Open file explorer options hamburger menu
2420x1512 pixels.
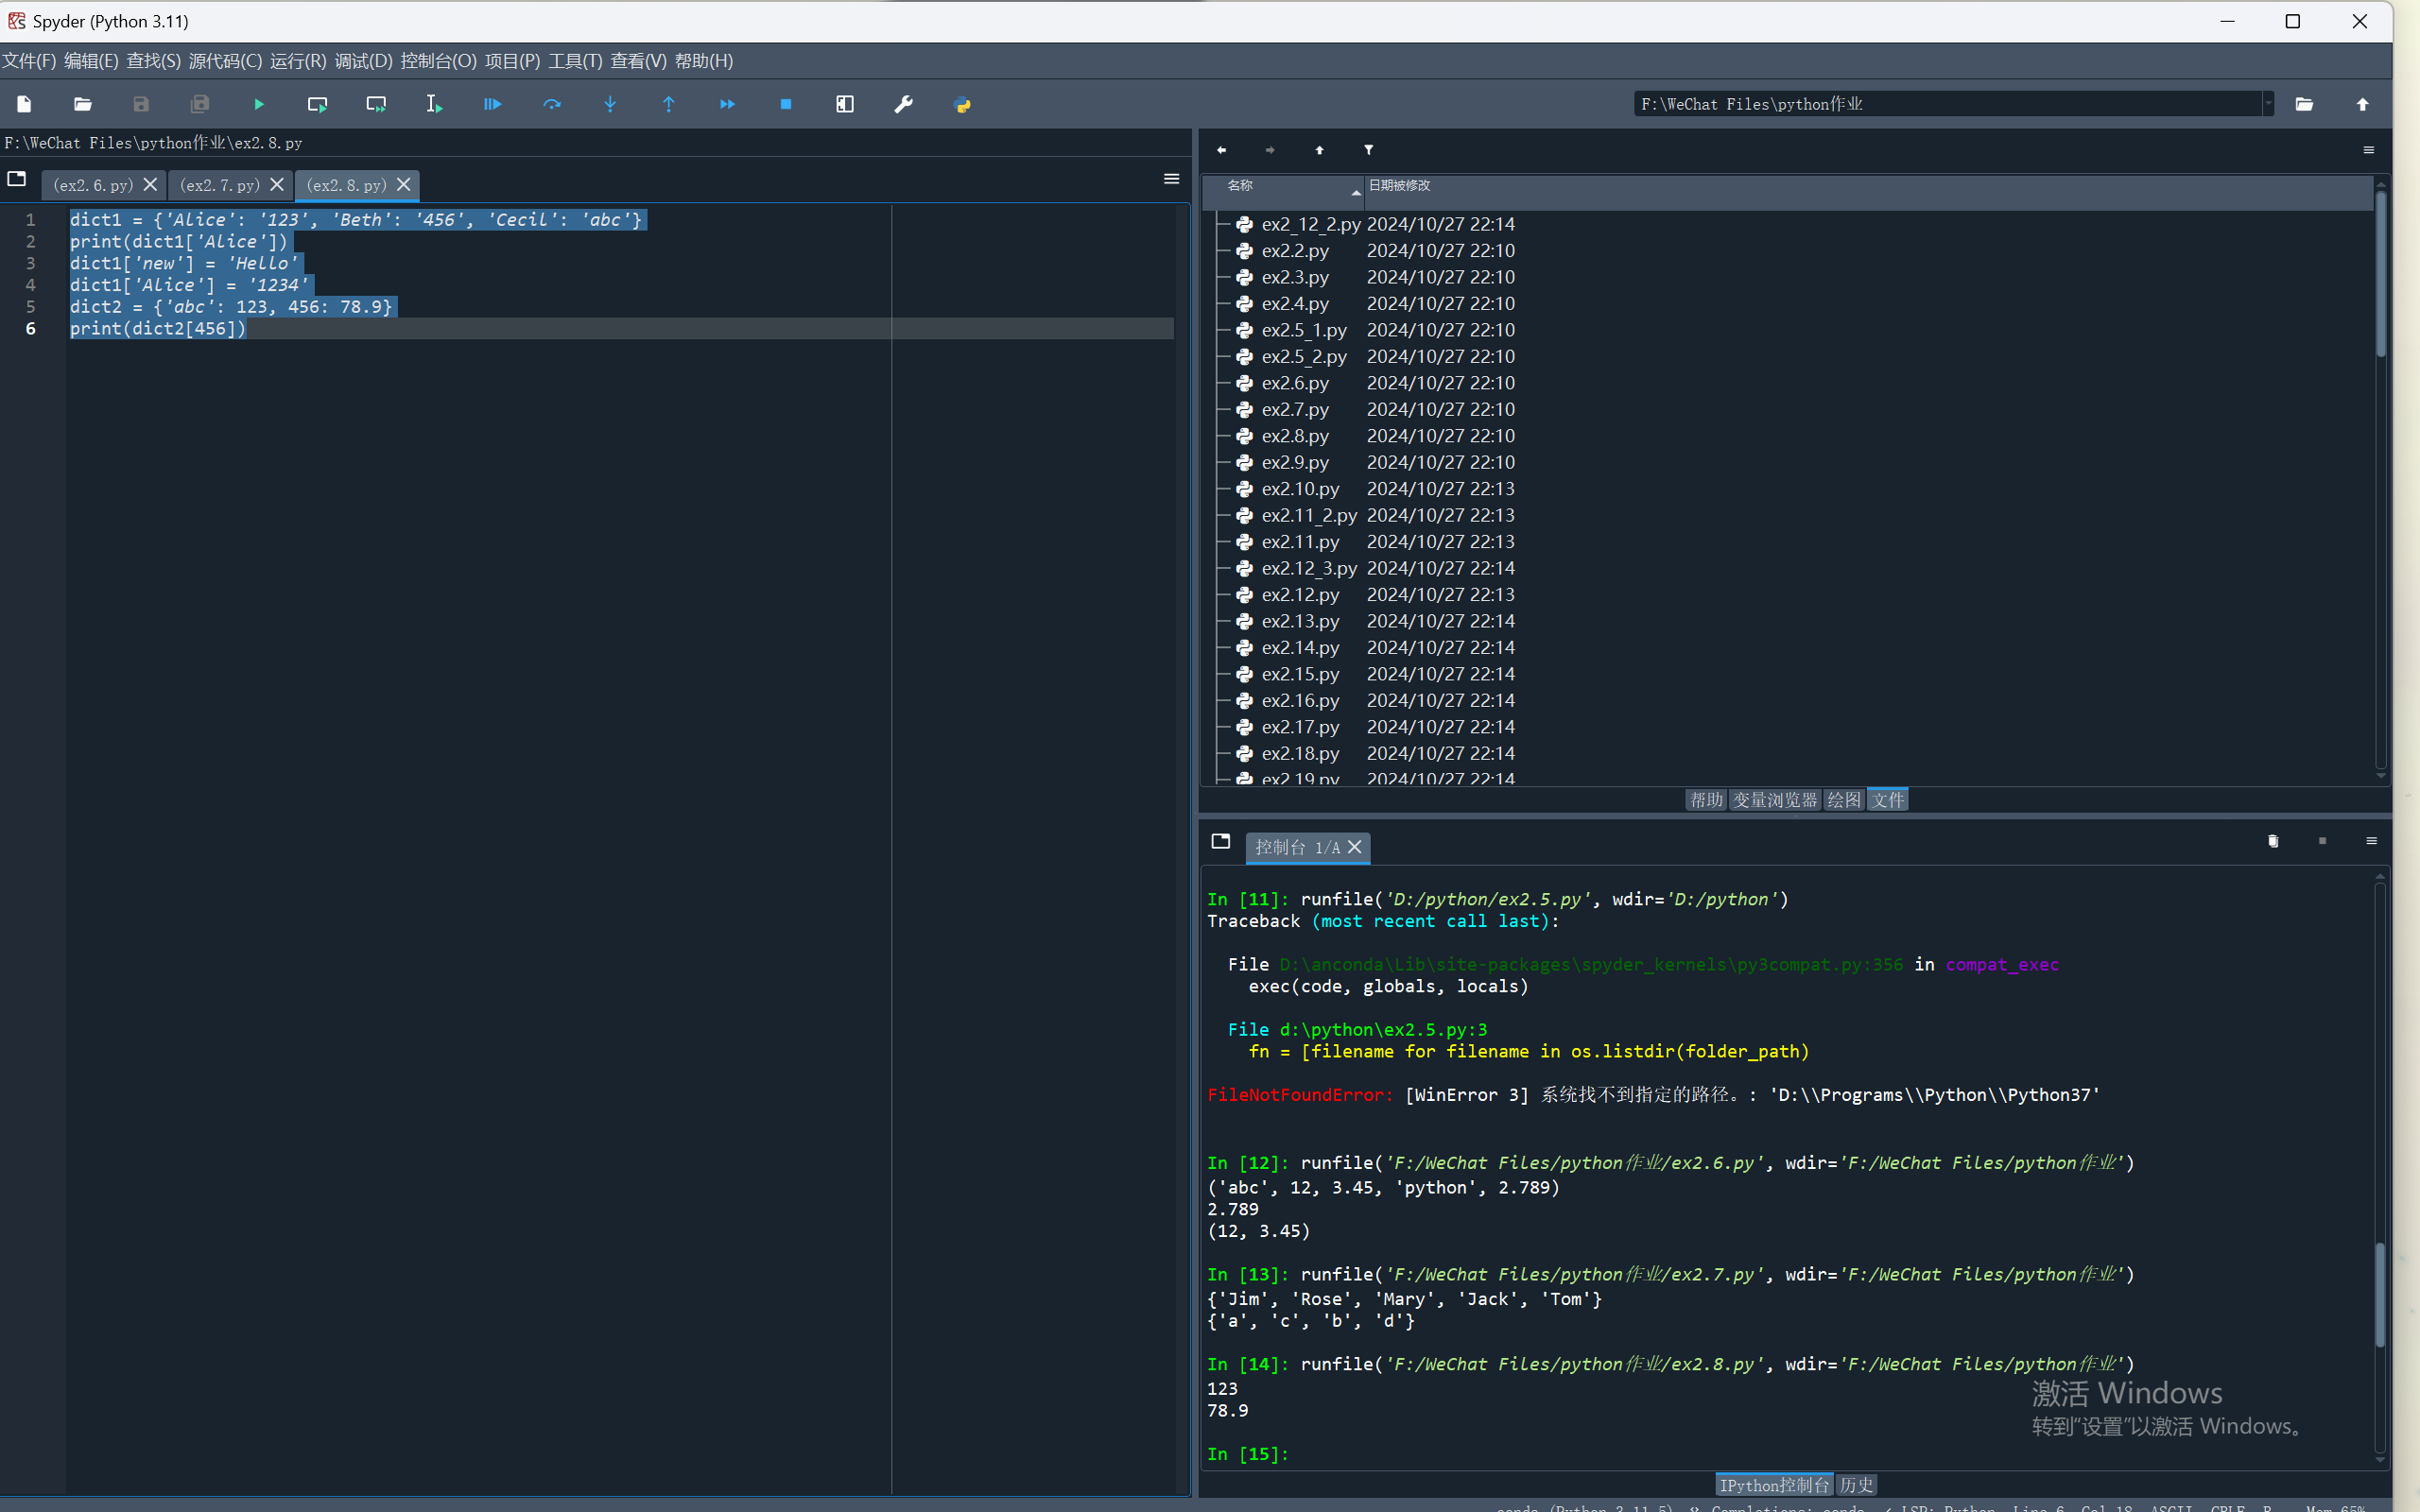tap(2369, 150)
